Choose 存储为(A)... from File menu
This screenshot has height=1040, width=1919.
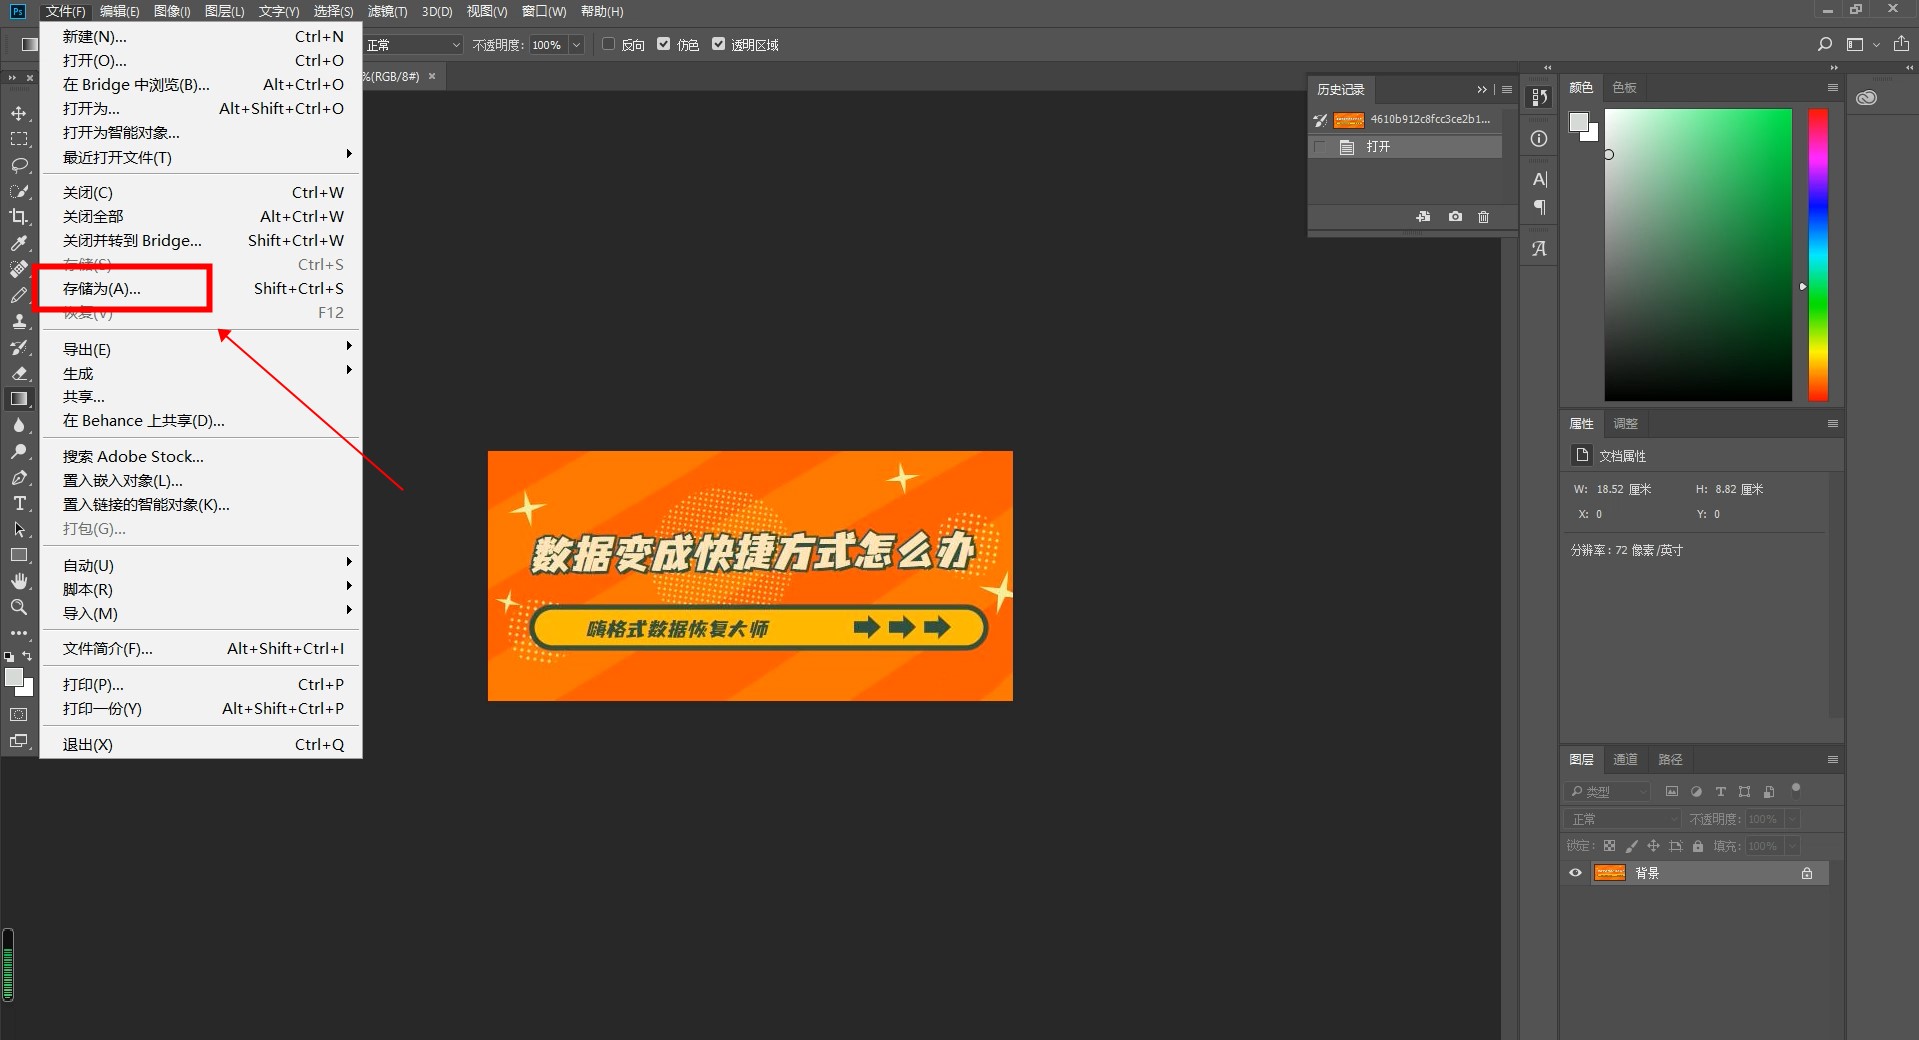(x=102, y=289)
